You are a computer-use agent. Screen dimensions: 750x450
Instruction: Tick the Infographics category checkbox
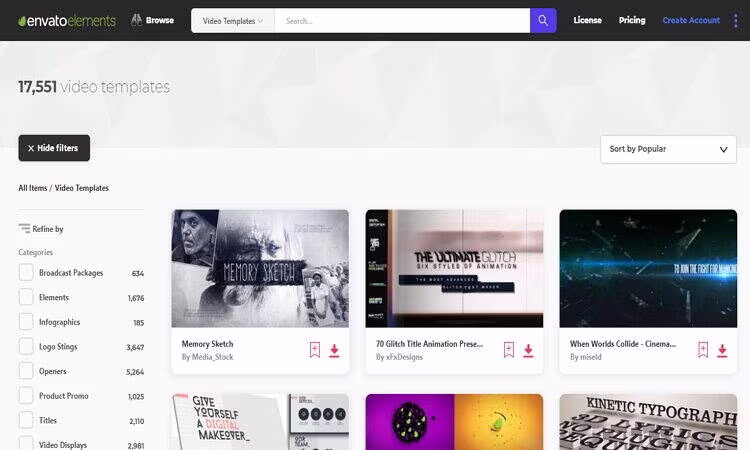click(x=26, y=322)
